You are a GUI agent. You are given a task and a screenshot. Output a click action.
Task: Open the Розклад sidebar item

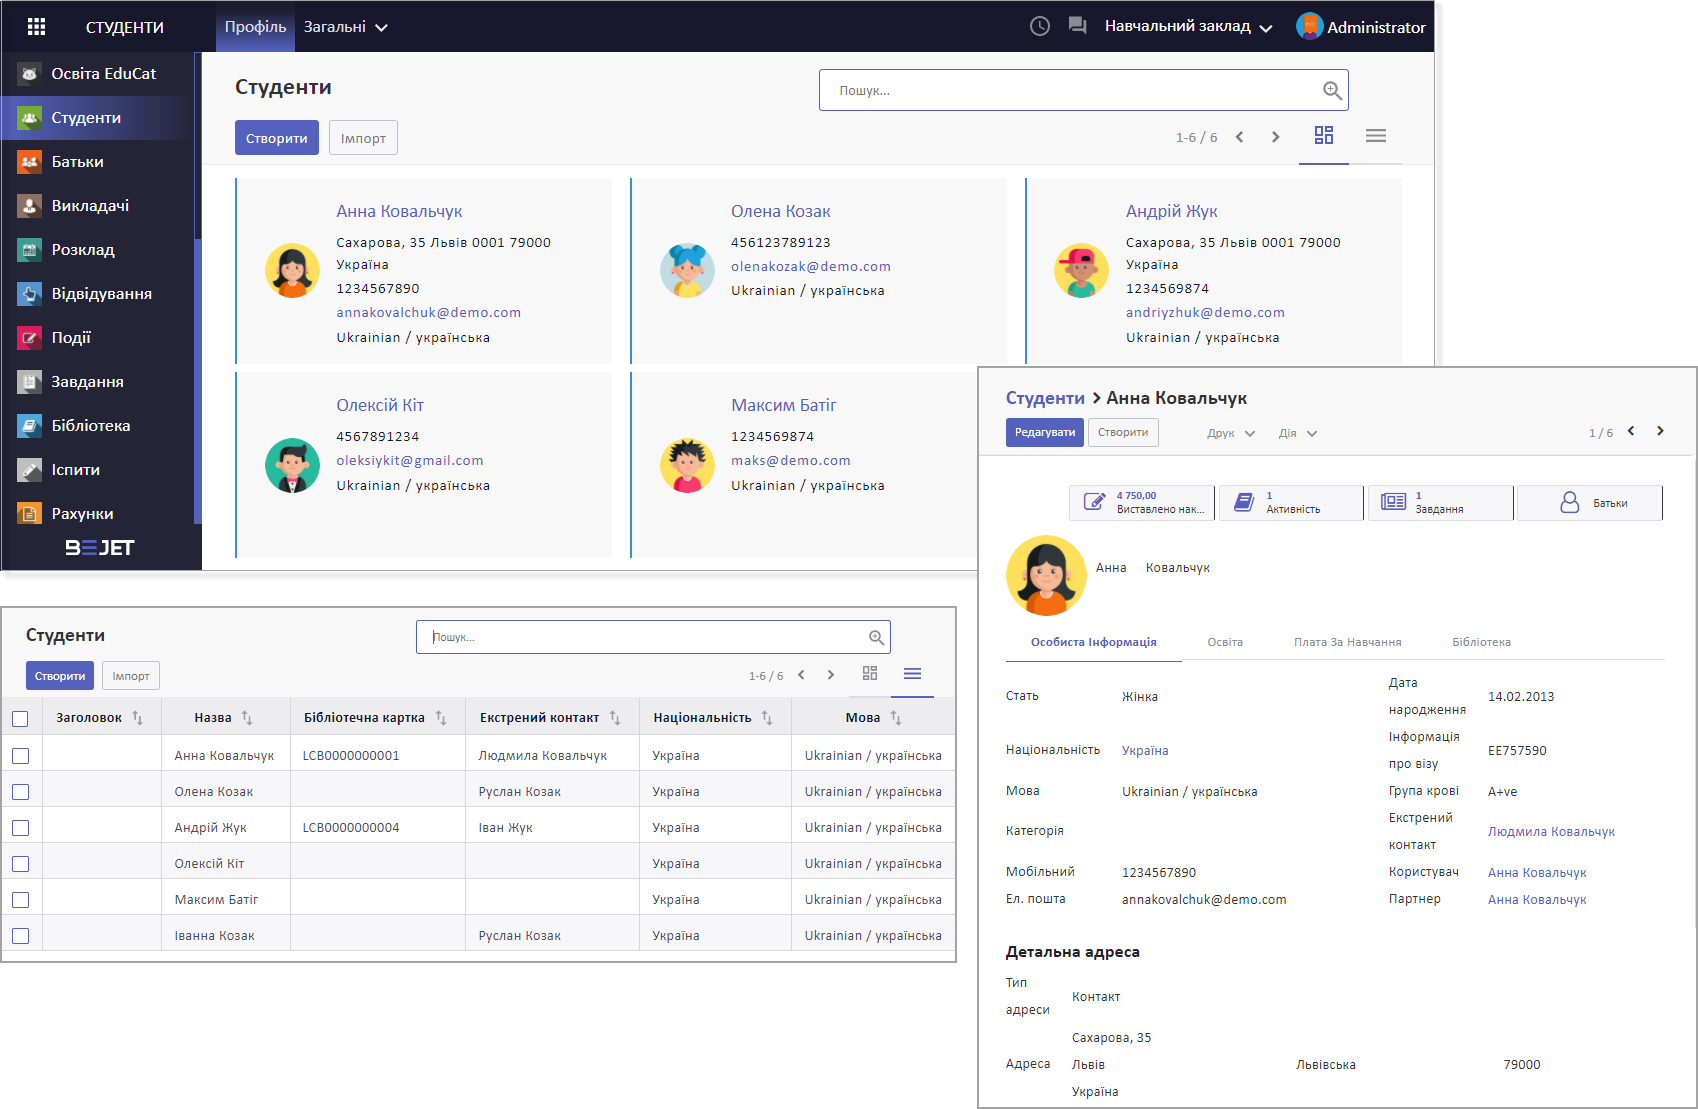coord(98,250)
